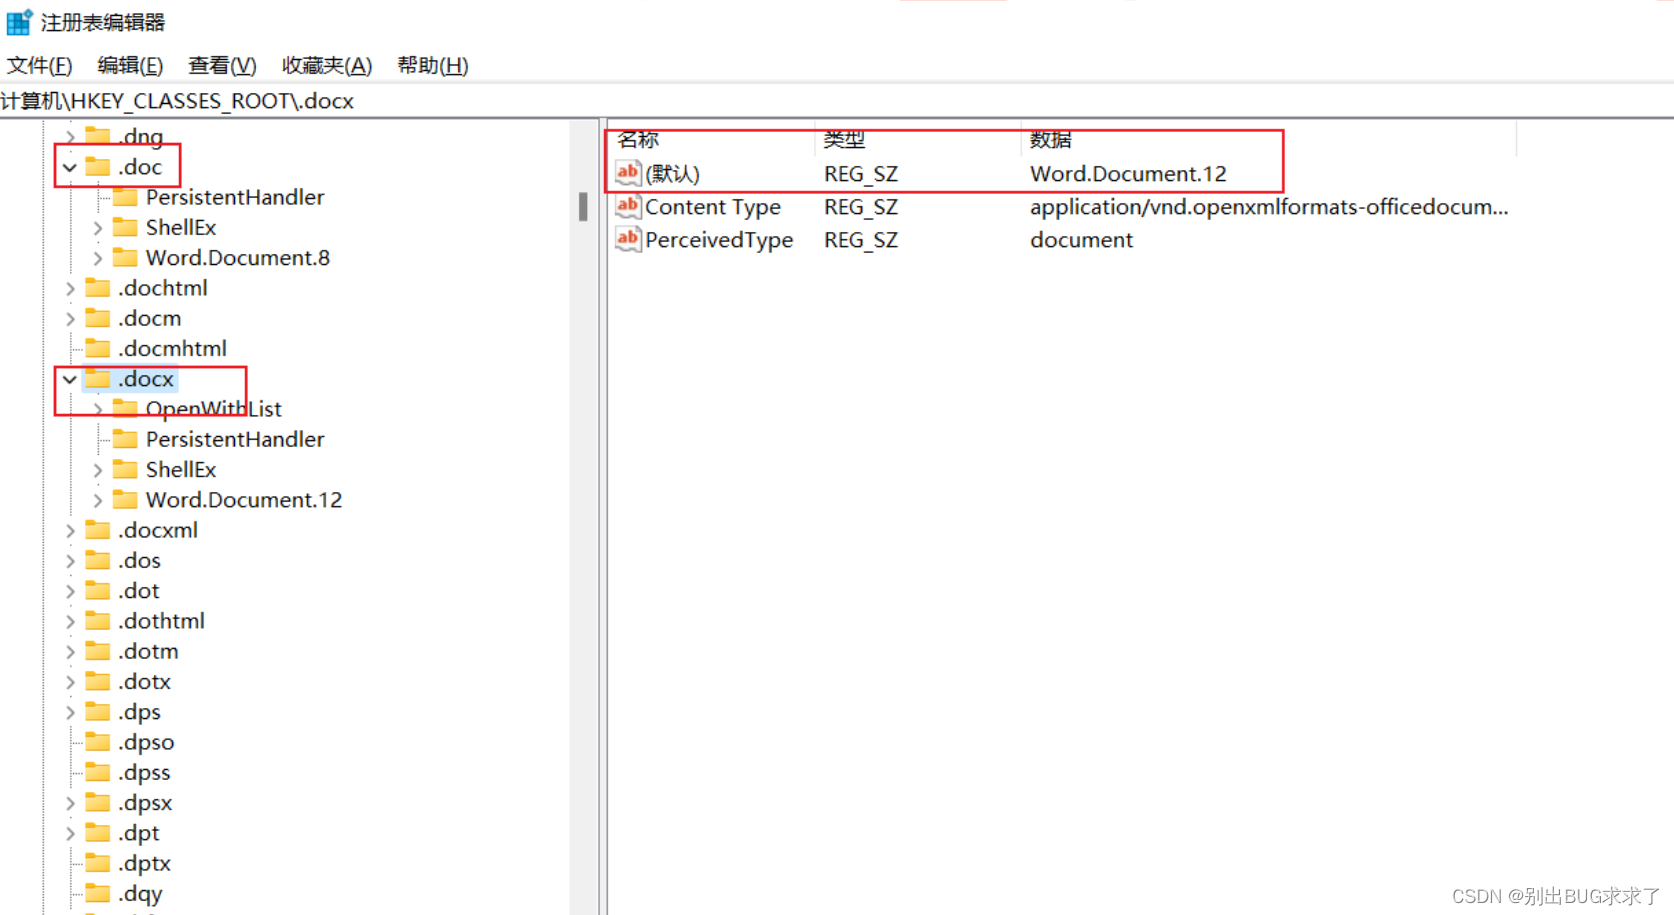Click the .dpss folder icon
Viewport: 1674px width, 915px height.
[98, 772]
